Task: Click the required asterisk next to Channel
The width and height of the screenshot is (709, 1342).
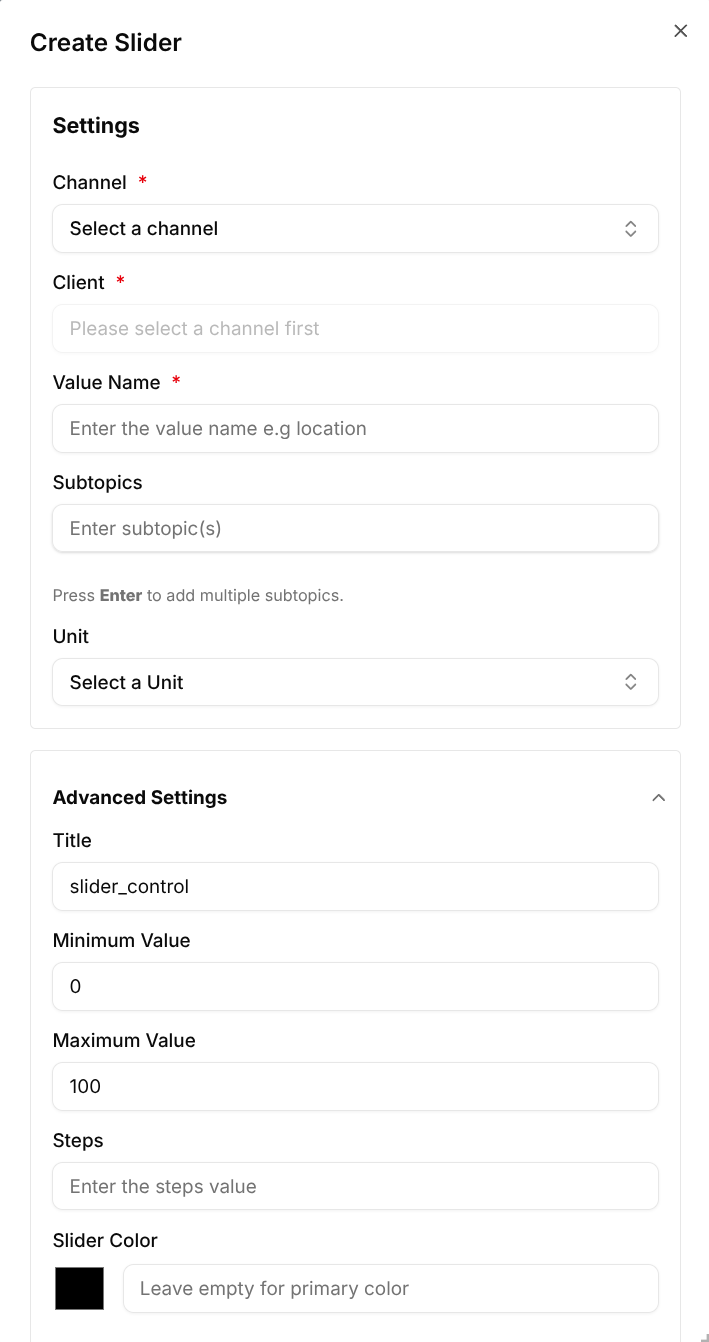Action: tap(141, 178)
